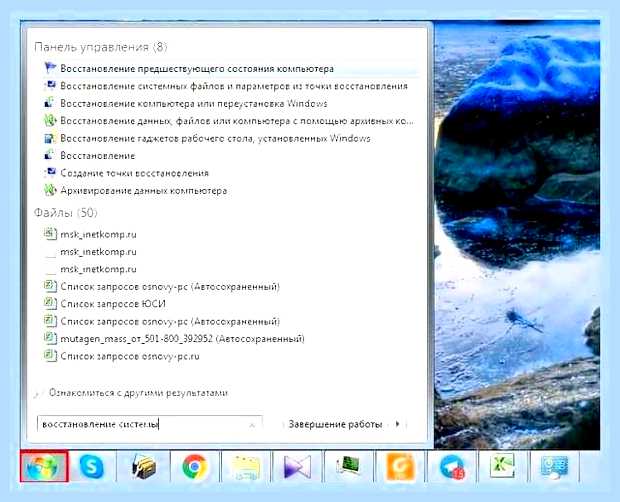The image size is (620, 502).
Task: Click file icon of 'Список запросов osnovy-pc.ru'
Action: click(50, 355)
